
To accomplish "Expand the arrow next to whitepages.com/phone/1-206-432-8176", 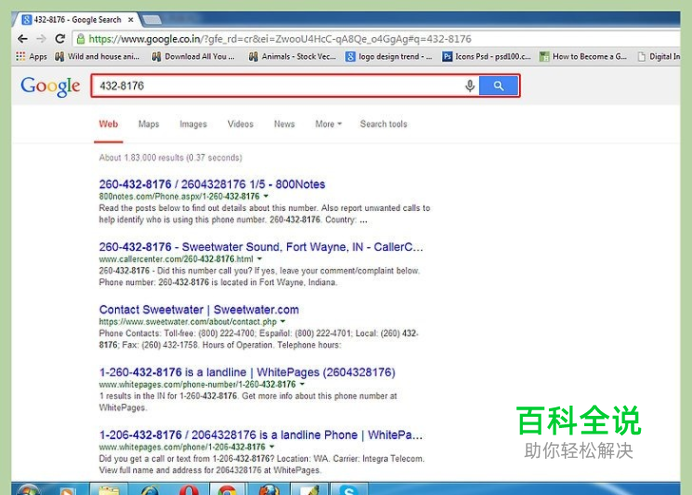I will (272, 446).
